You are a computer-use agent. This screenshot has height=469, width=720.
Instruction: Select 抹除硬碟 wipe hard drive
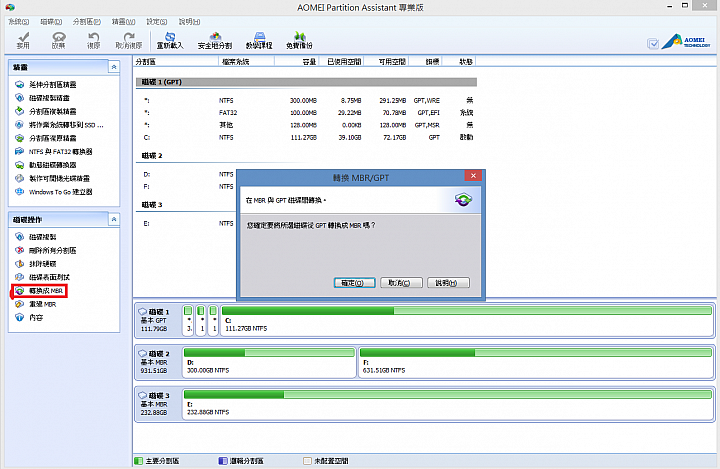click(x=36, y=264)
